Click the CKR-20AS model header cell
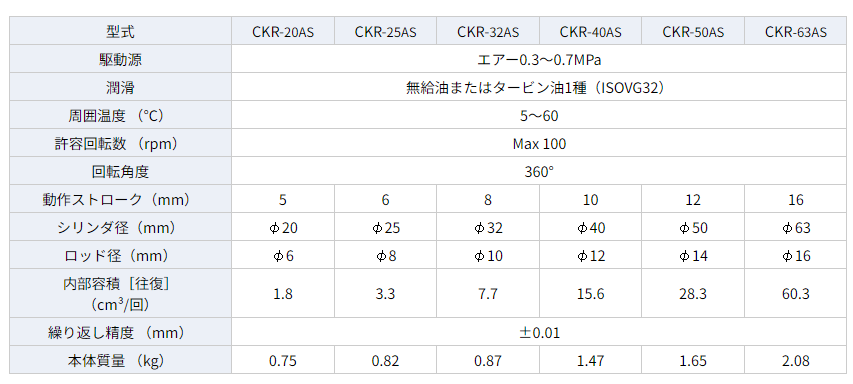853x384 pixels. point(283,32)
